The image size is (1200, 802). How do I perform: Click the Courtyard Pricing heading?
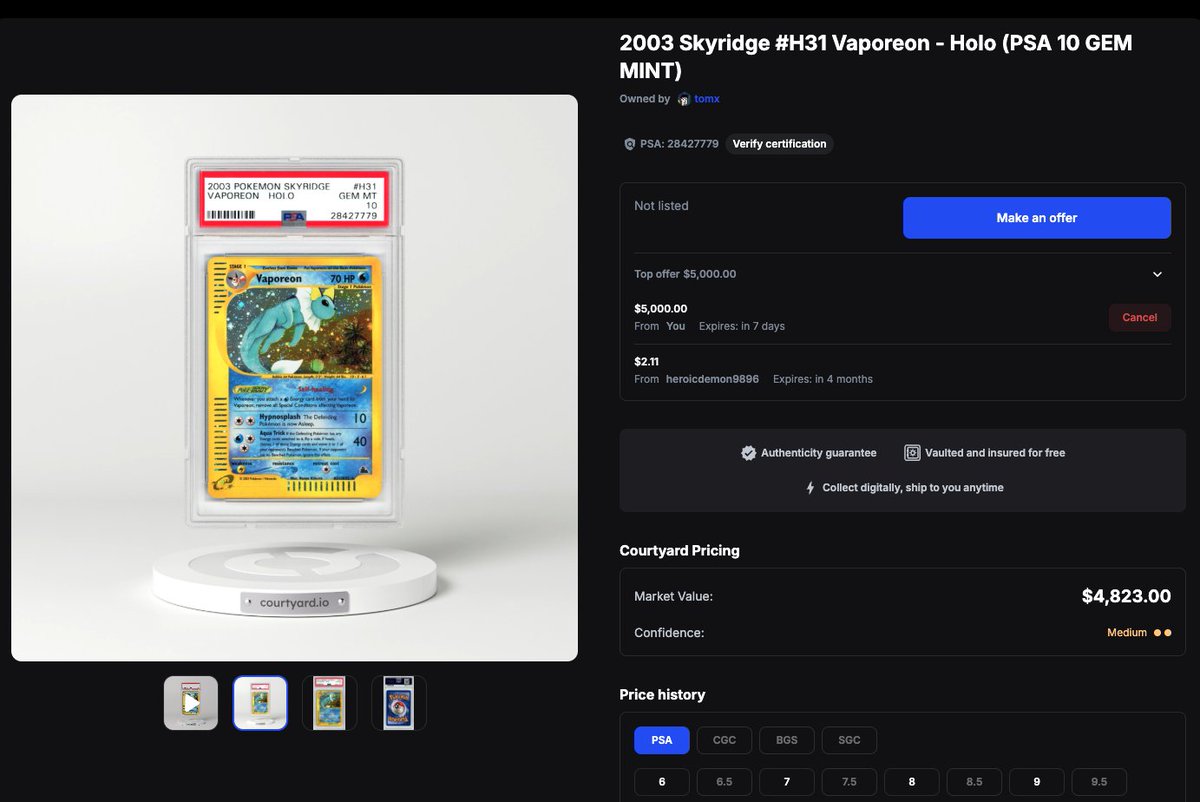click(x=679, y=551)
